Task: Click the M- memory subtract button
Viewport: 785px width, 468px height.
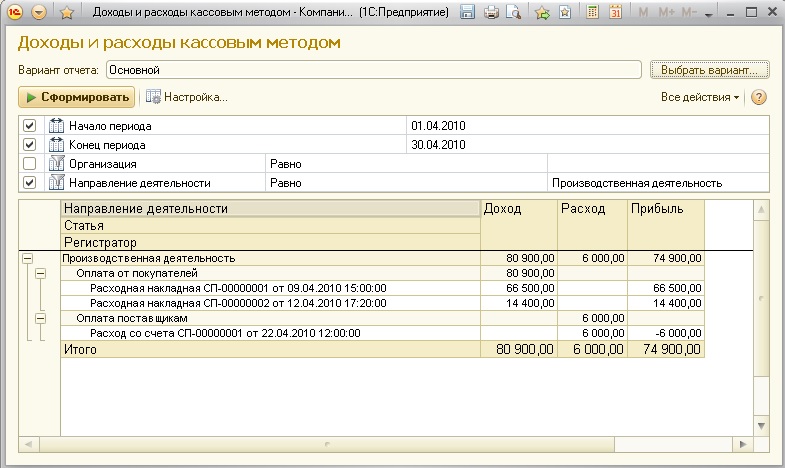Action: click(689, 12)
